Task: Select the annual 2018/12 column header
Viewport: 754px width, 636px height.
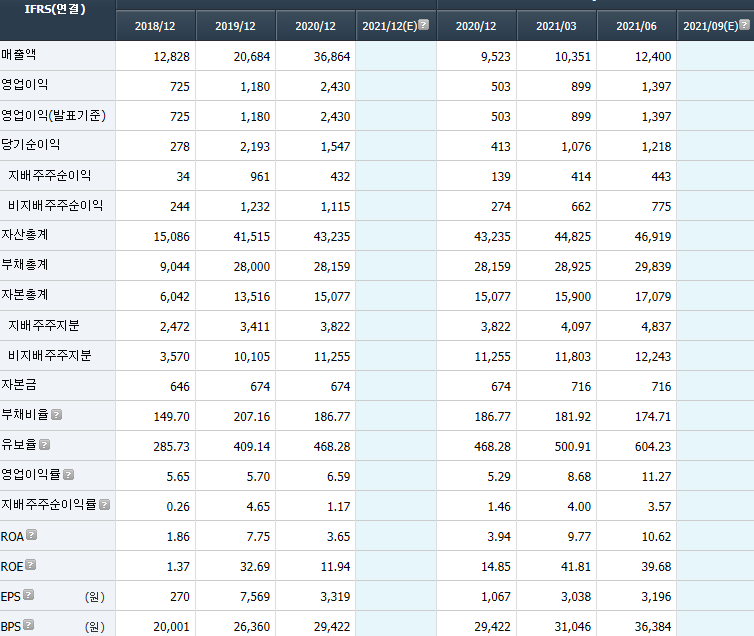Action: click(x=155, y=26)
